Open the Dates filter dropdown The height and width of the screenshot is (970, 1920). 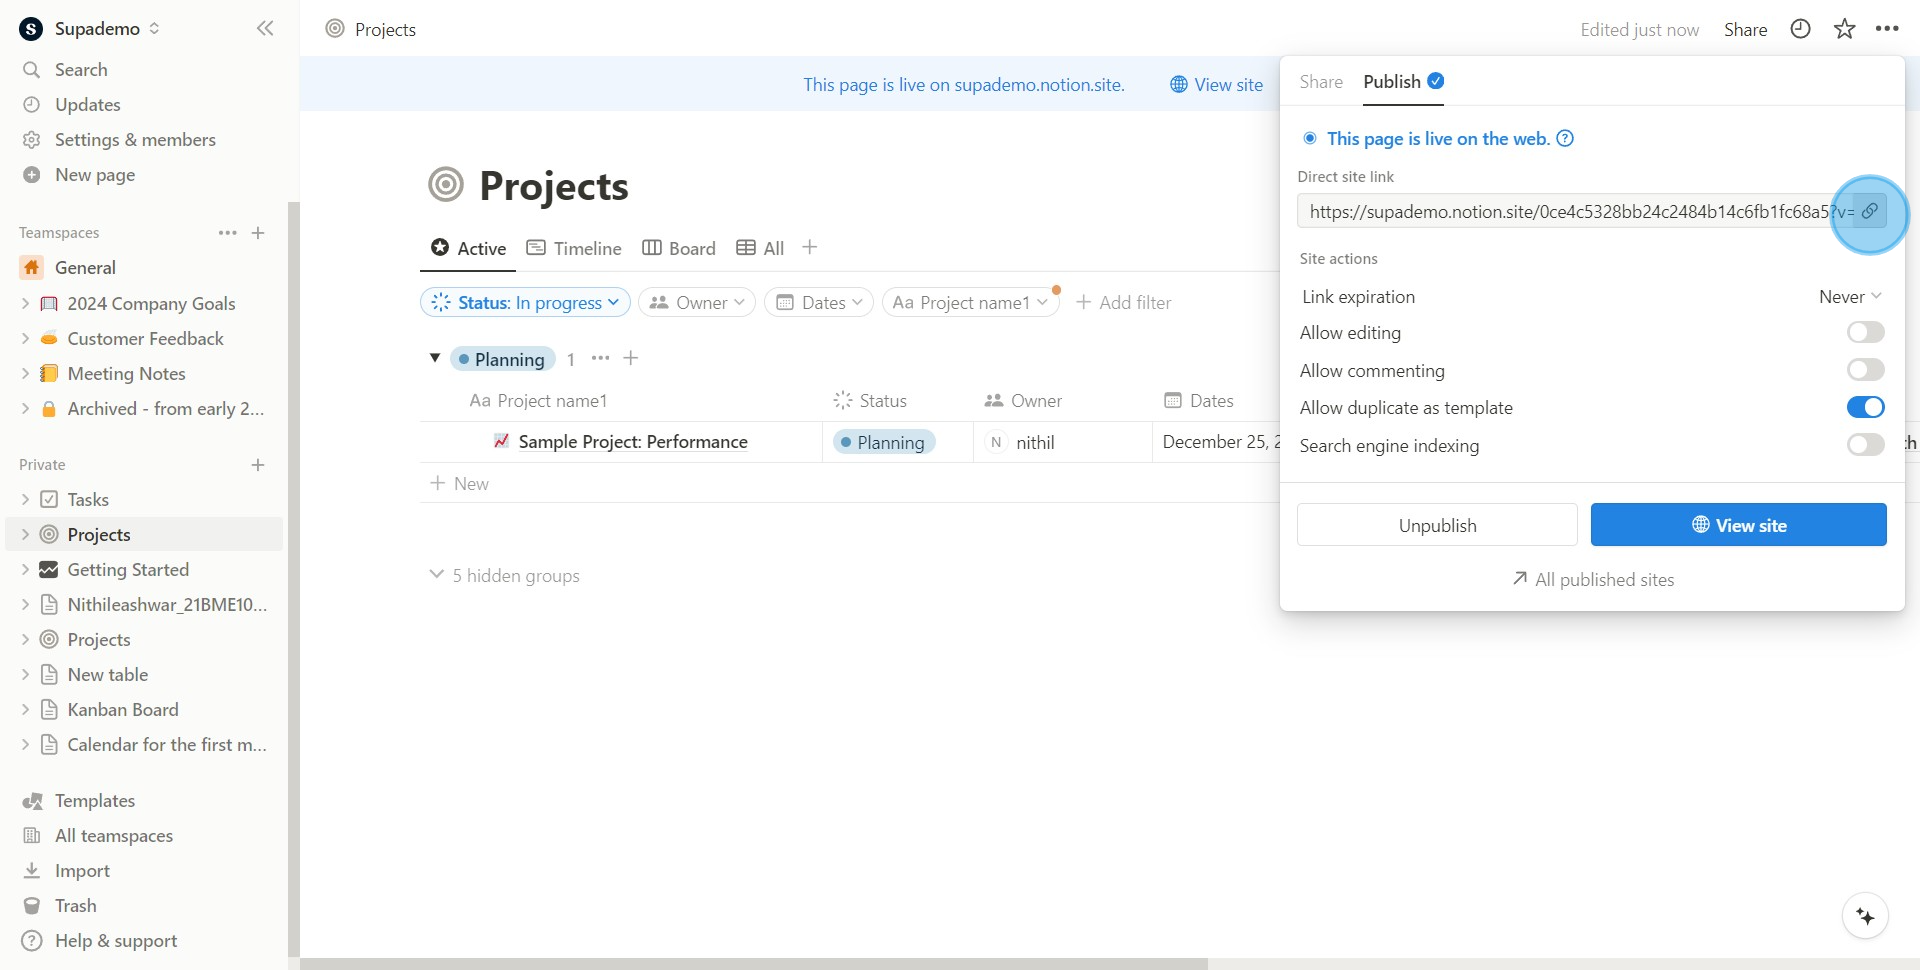(x=819, y=302)
